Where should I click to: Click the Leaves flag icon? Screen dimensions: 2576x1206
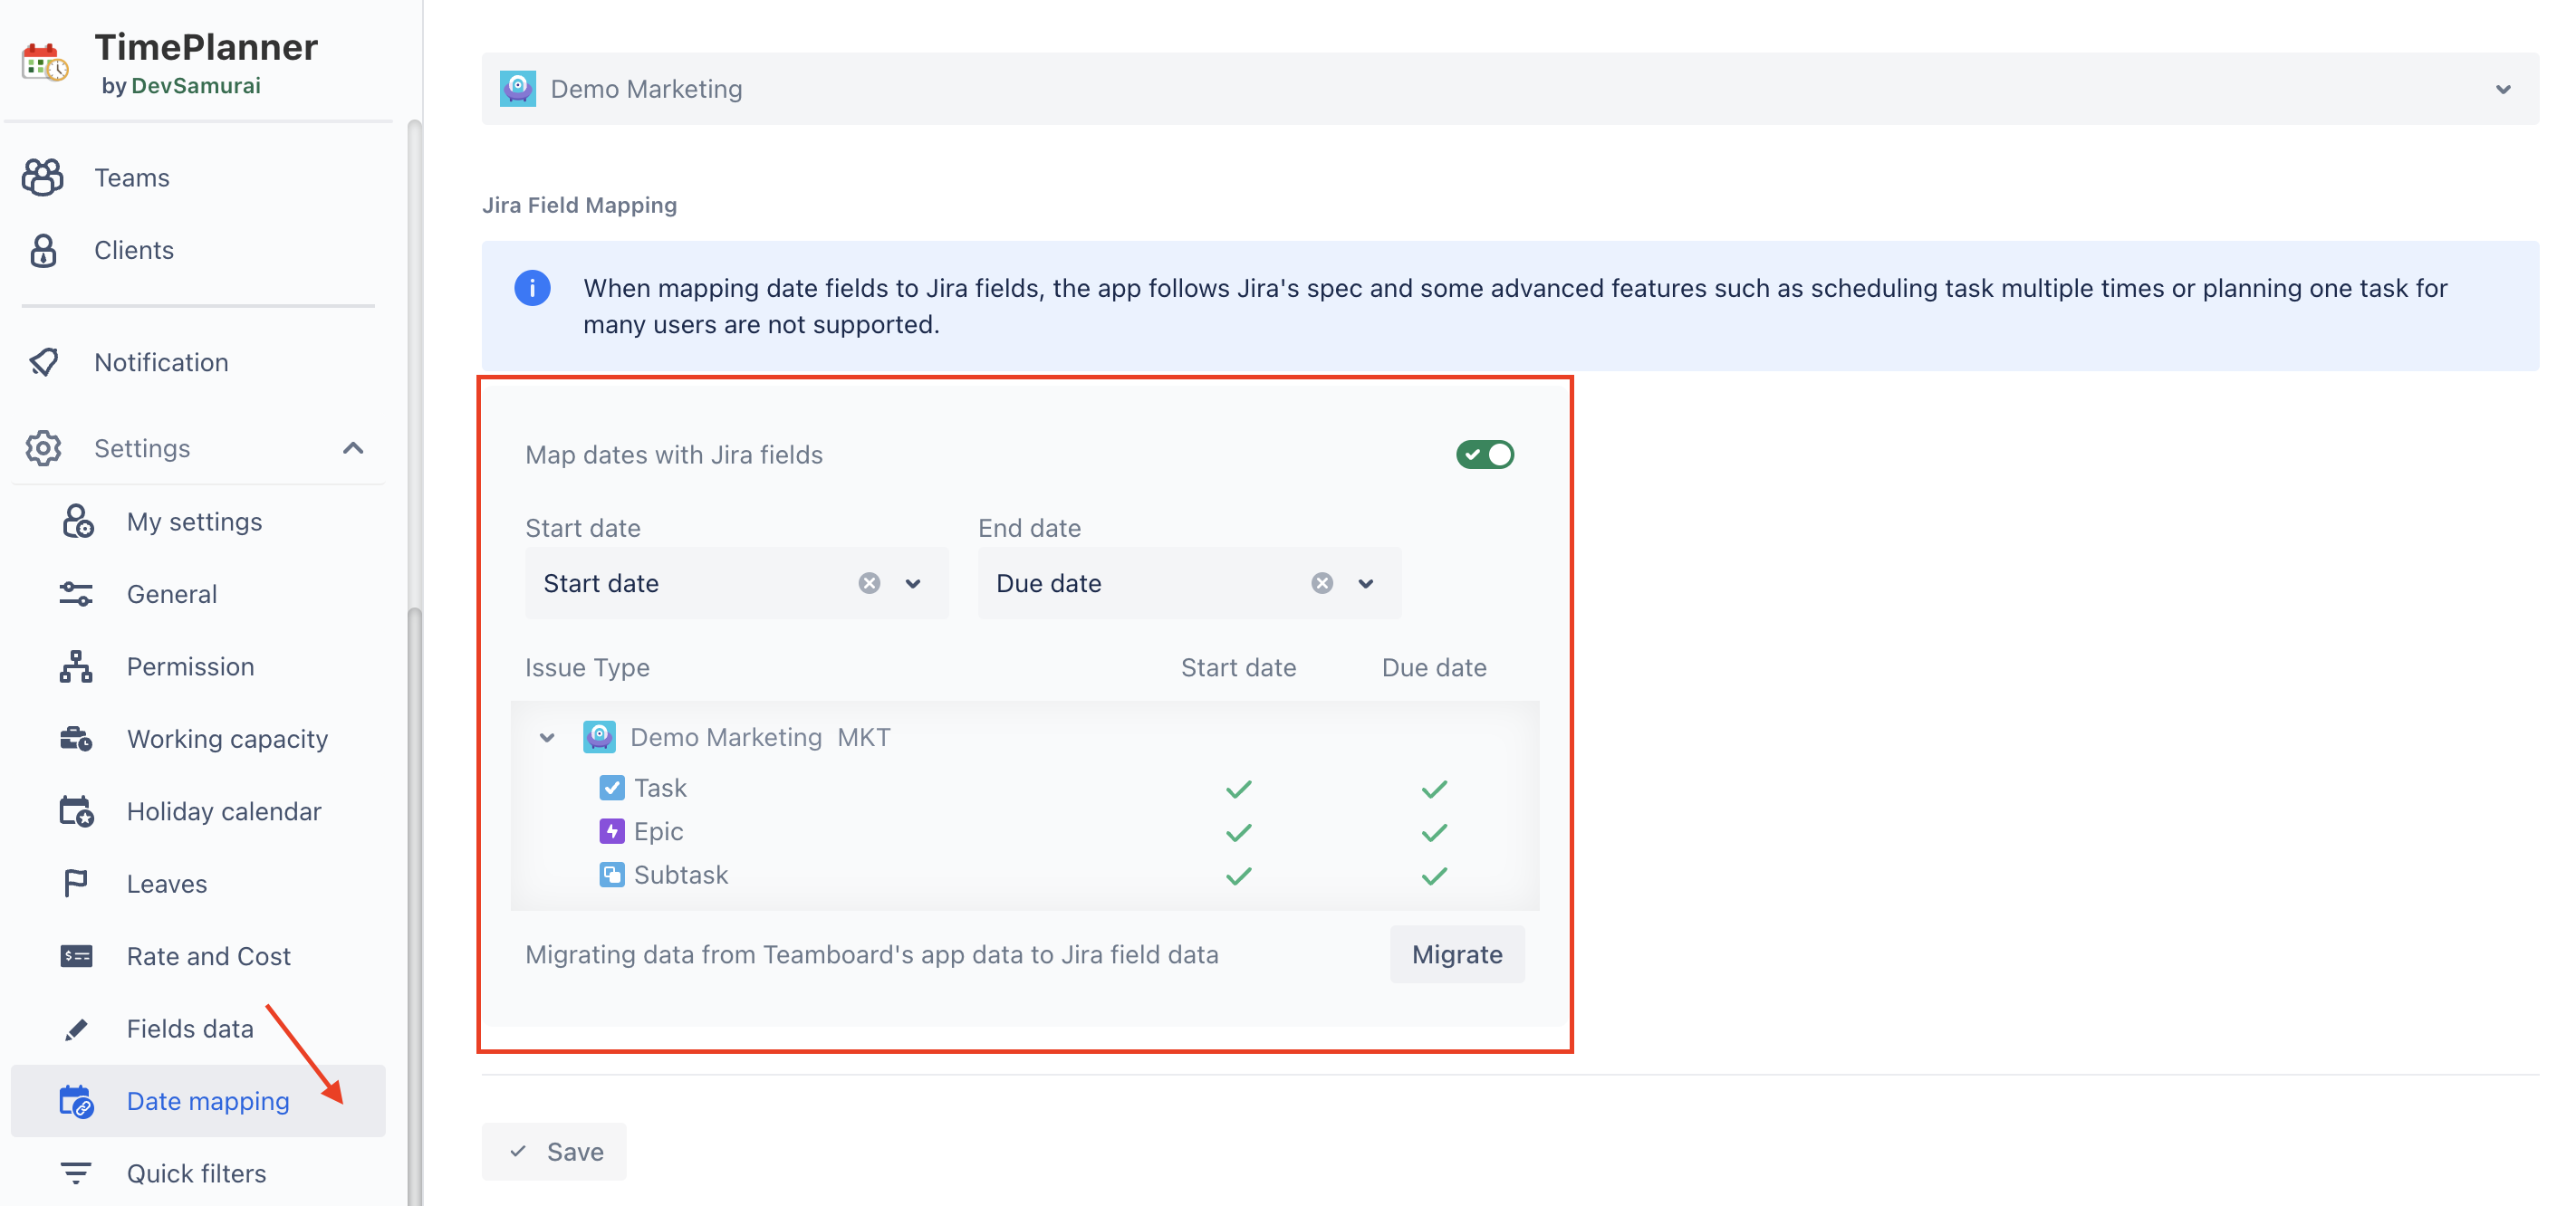click(x=76, y=883)
